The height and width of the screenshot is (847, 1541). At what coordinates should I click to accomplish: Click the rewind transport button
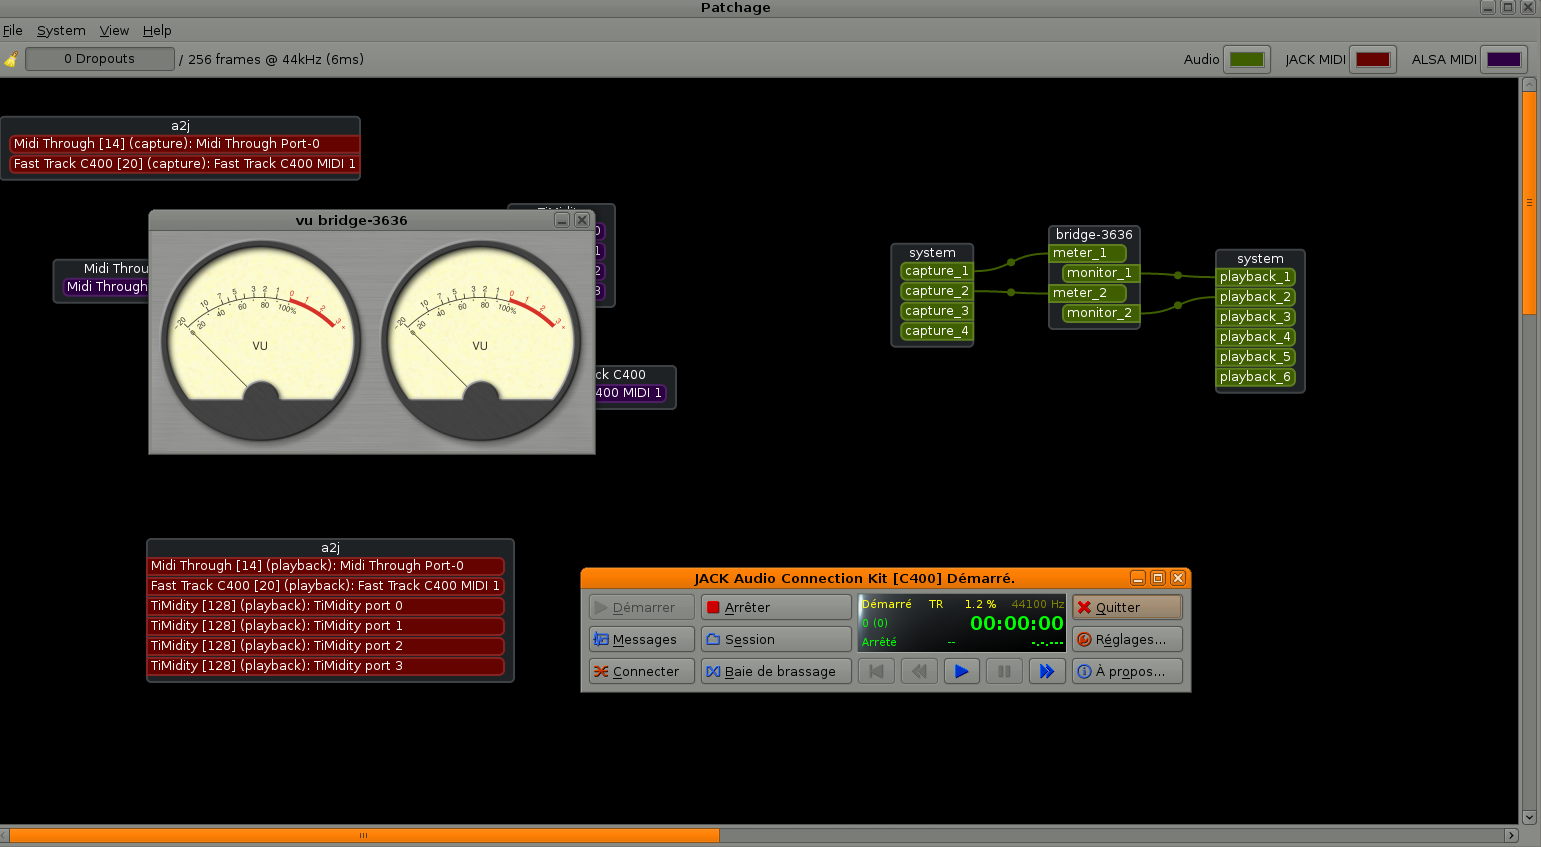click(x=919, y=671)
